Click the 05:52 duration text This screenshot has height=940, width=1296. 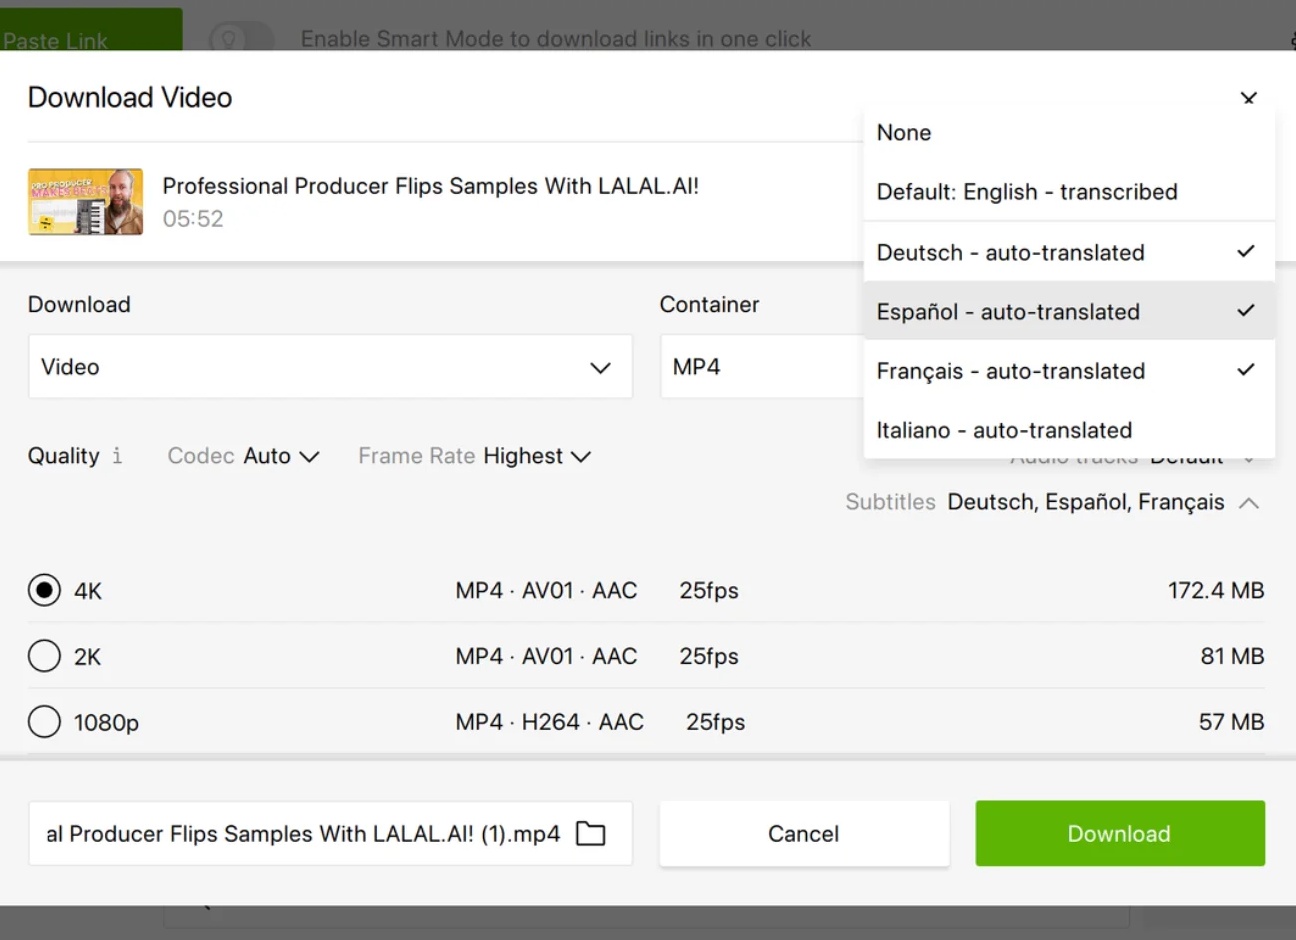point(193,218)
